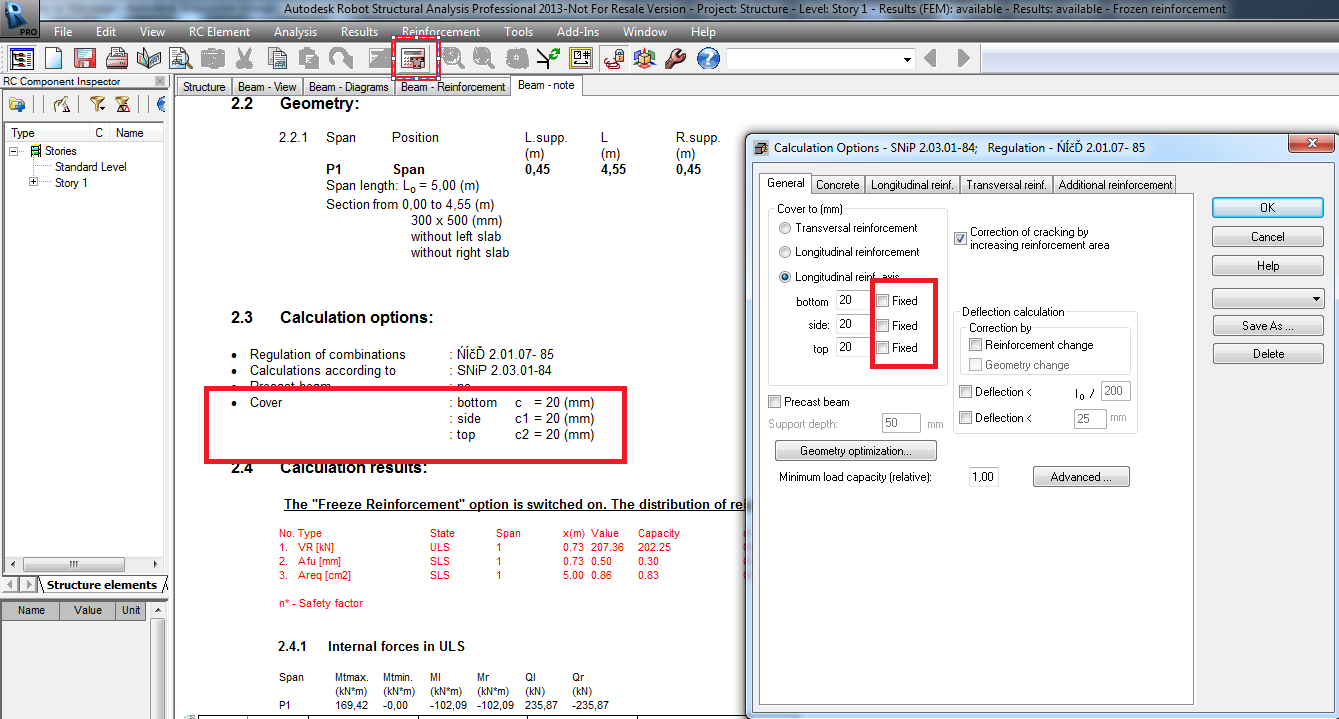Click the Cut scissors icon
The width and height of the screenshot is (1339, 719).
(244, 59)
